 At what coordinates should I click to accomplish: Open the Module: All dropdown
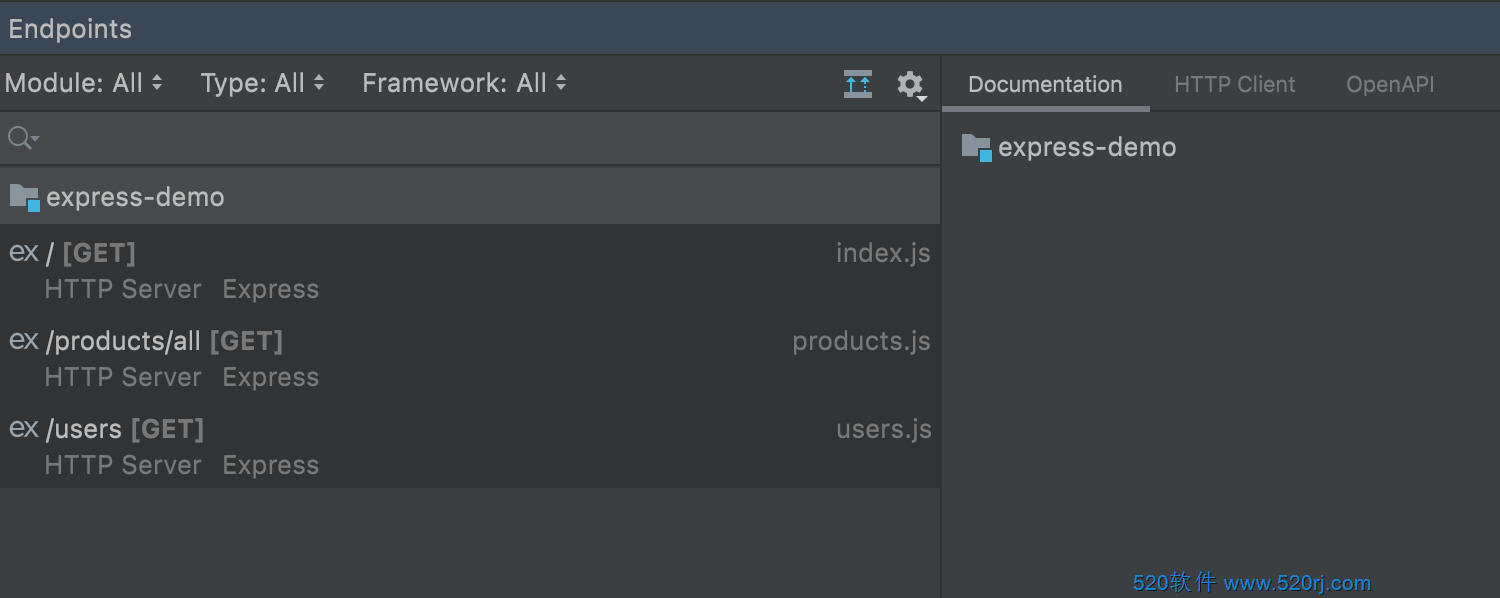(x=84, y=83)
